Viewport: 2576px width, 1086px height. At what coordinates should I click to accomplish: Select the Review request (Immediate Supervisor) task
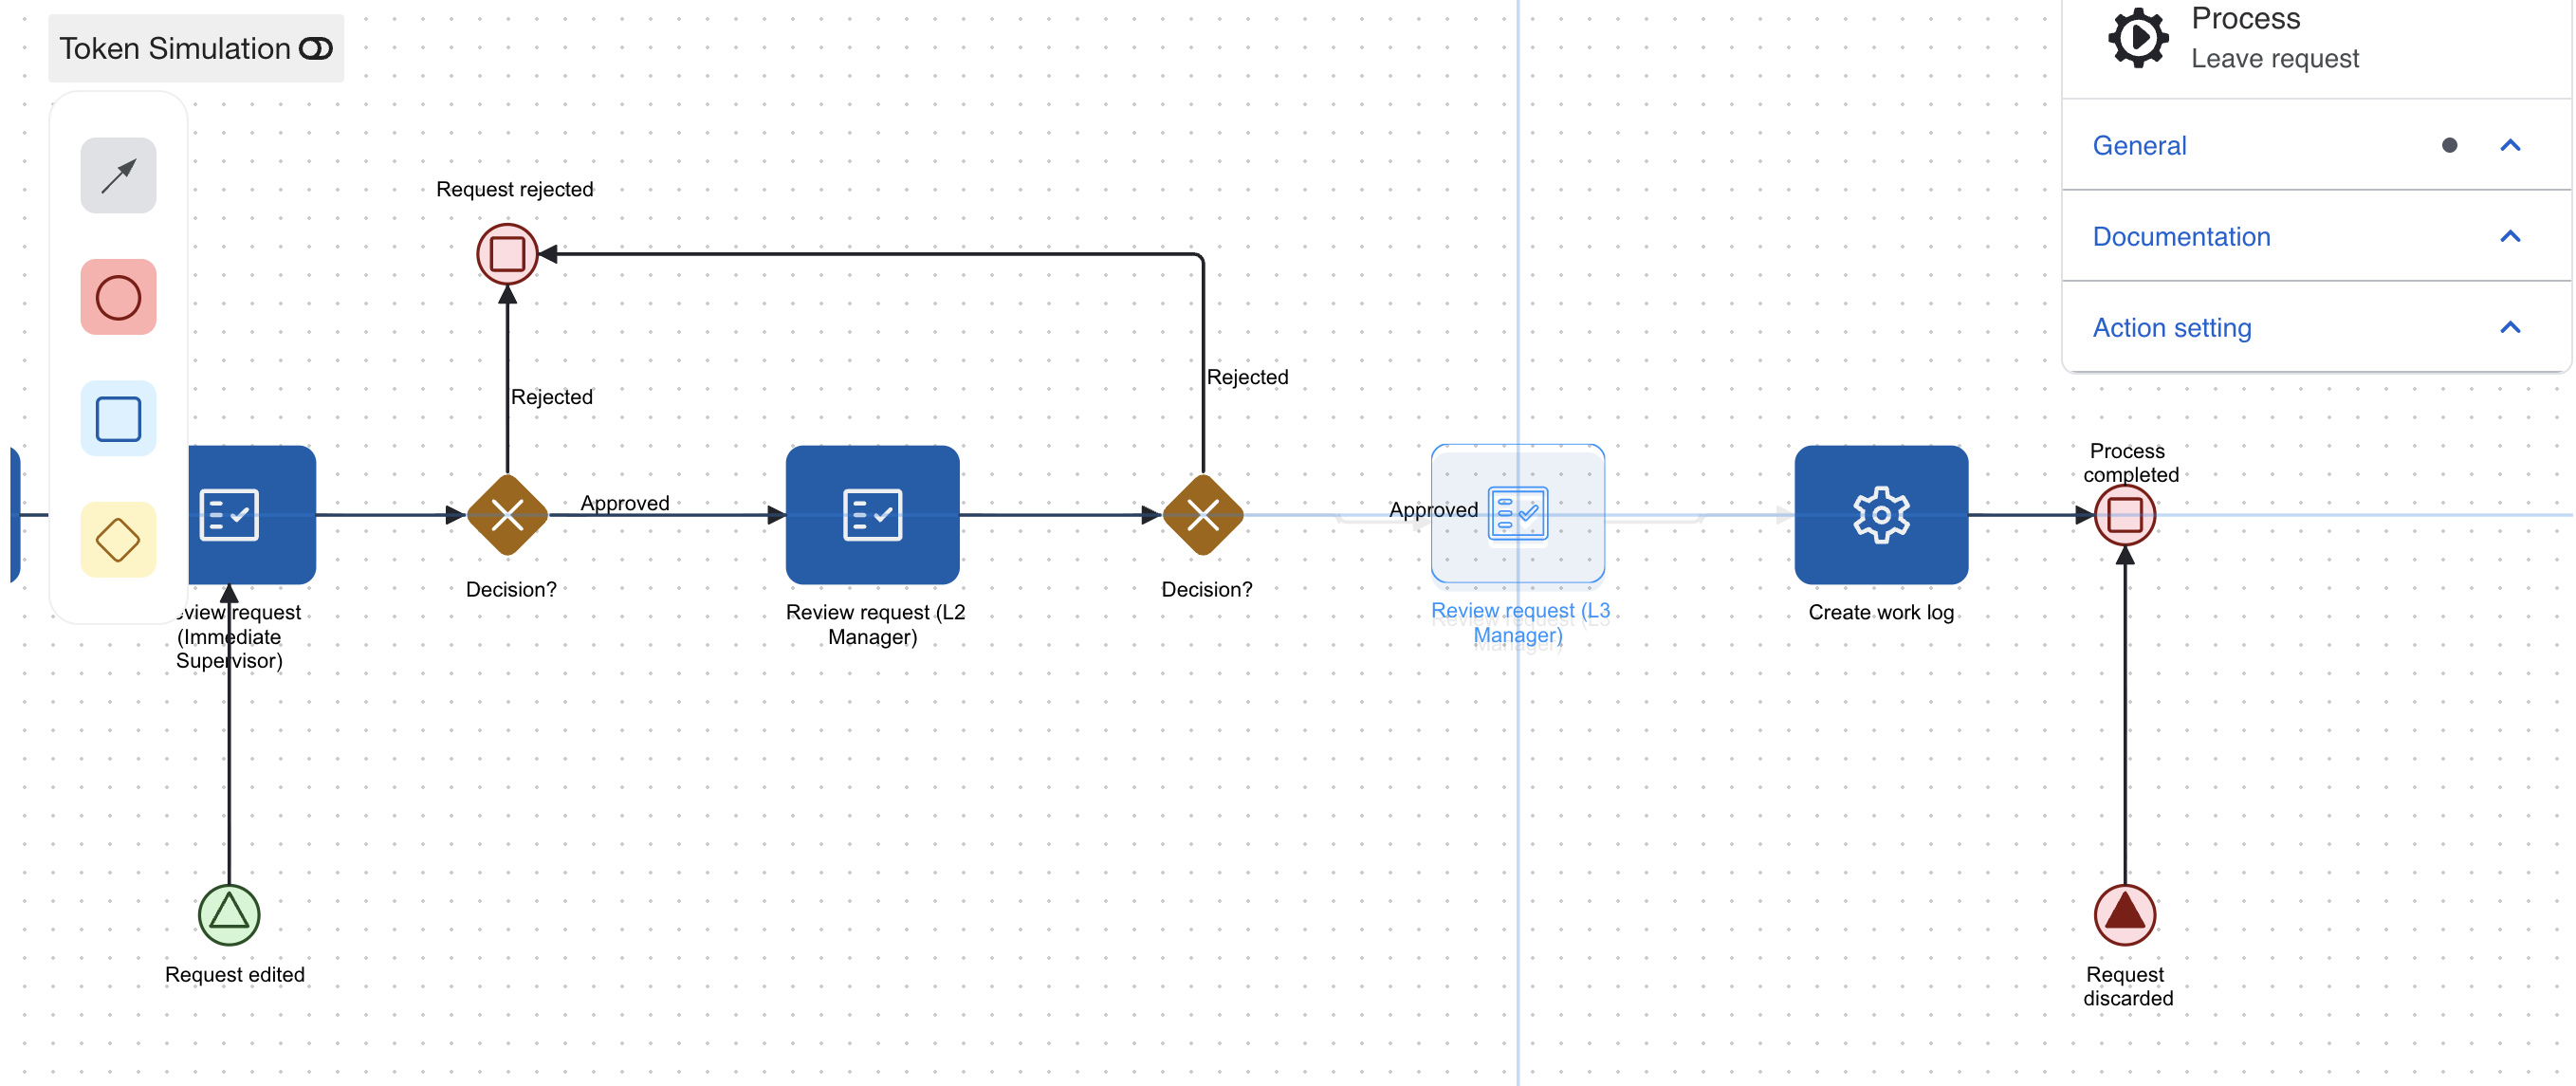pos(252,515)
